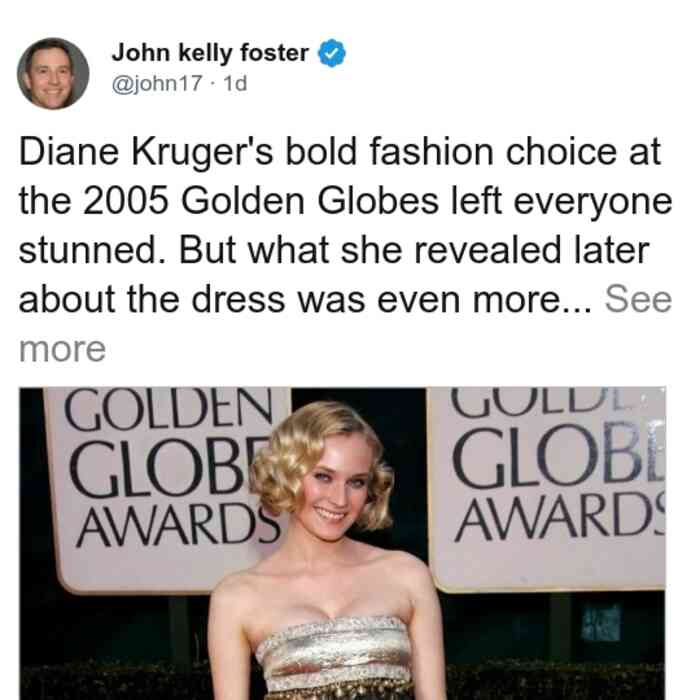Click 'But what she revealed later' in the post

(x=414, y=250)
